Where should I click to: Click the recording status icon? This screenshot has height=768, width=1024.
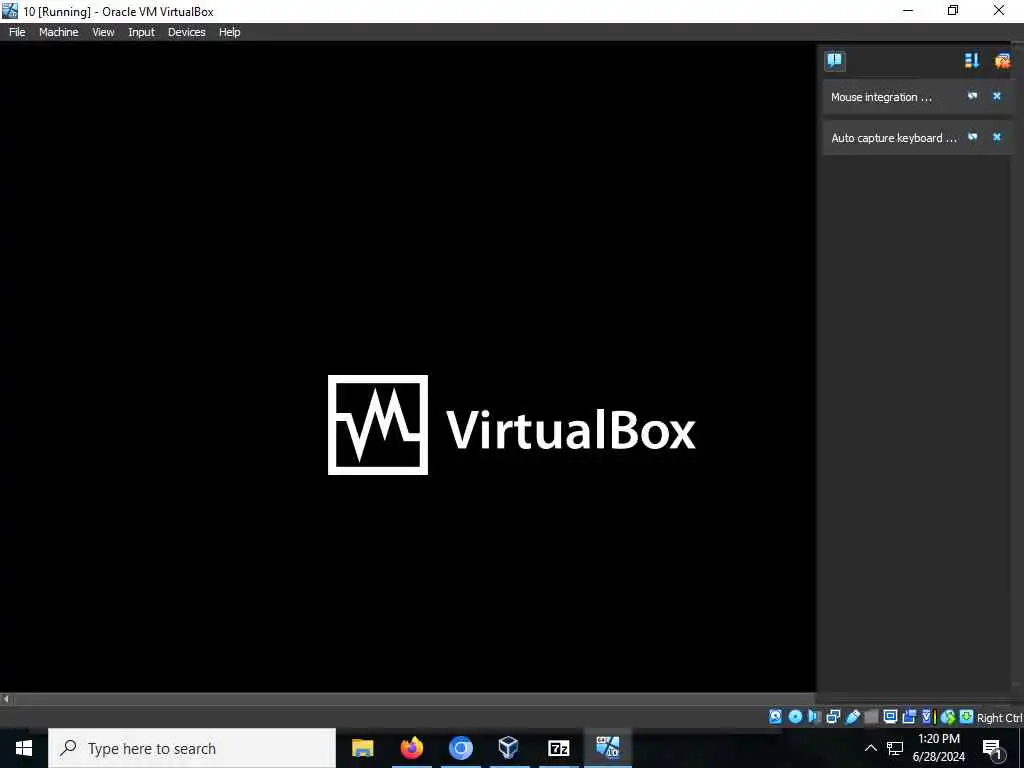908,716
